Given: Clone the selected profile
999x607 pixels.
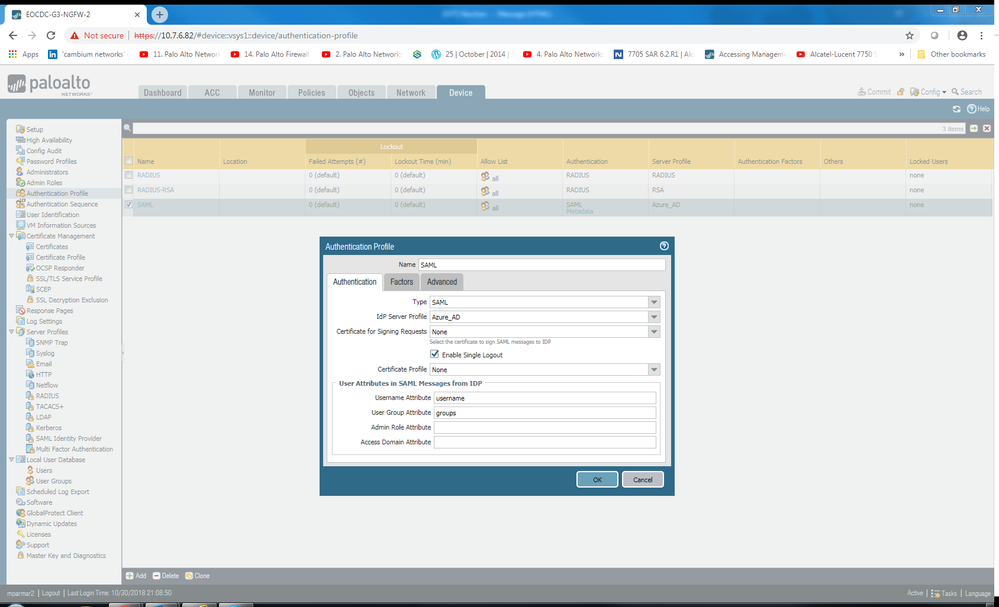Looking at the screenshot, I should coord(198,576).
